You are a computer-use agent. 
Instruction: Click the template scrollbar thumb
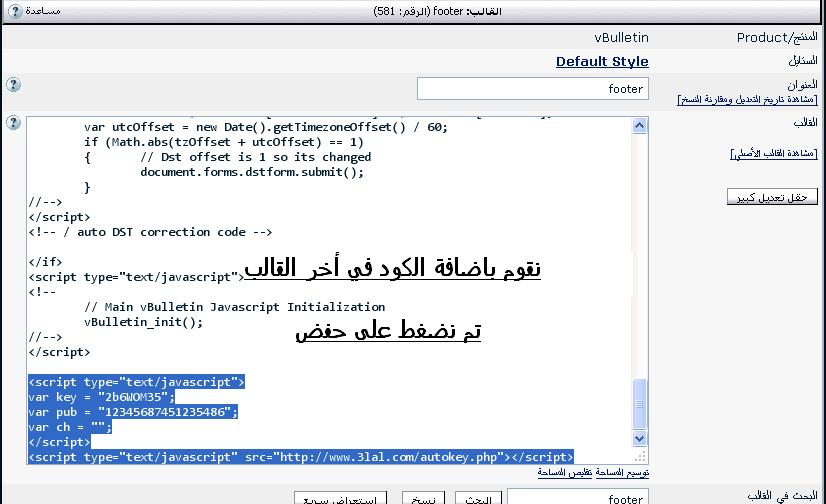pos(640,404)
